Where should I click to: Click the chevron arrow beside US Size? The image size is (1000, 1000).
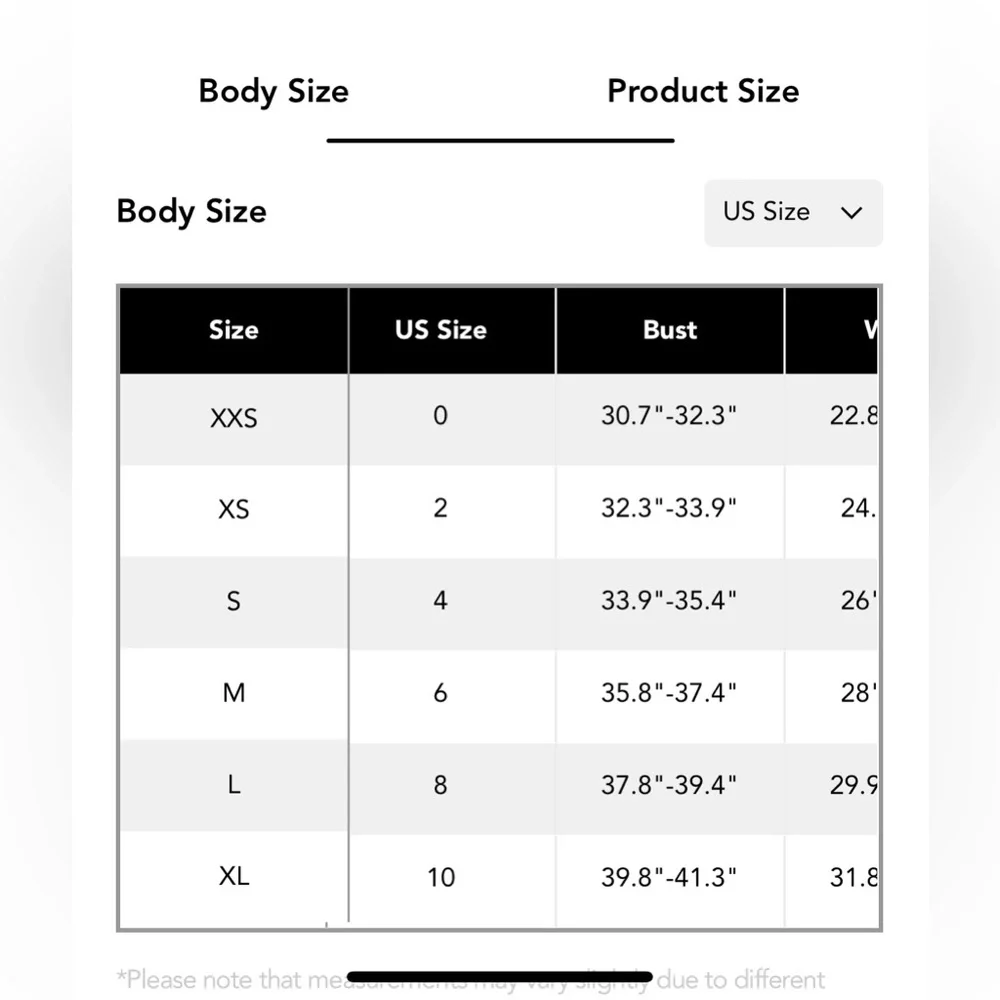tap(852, 212)
